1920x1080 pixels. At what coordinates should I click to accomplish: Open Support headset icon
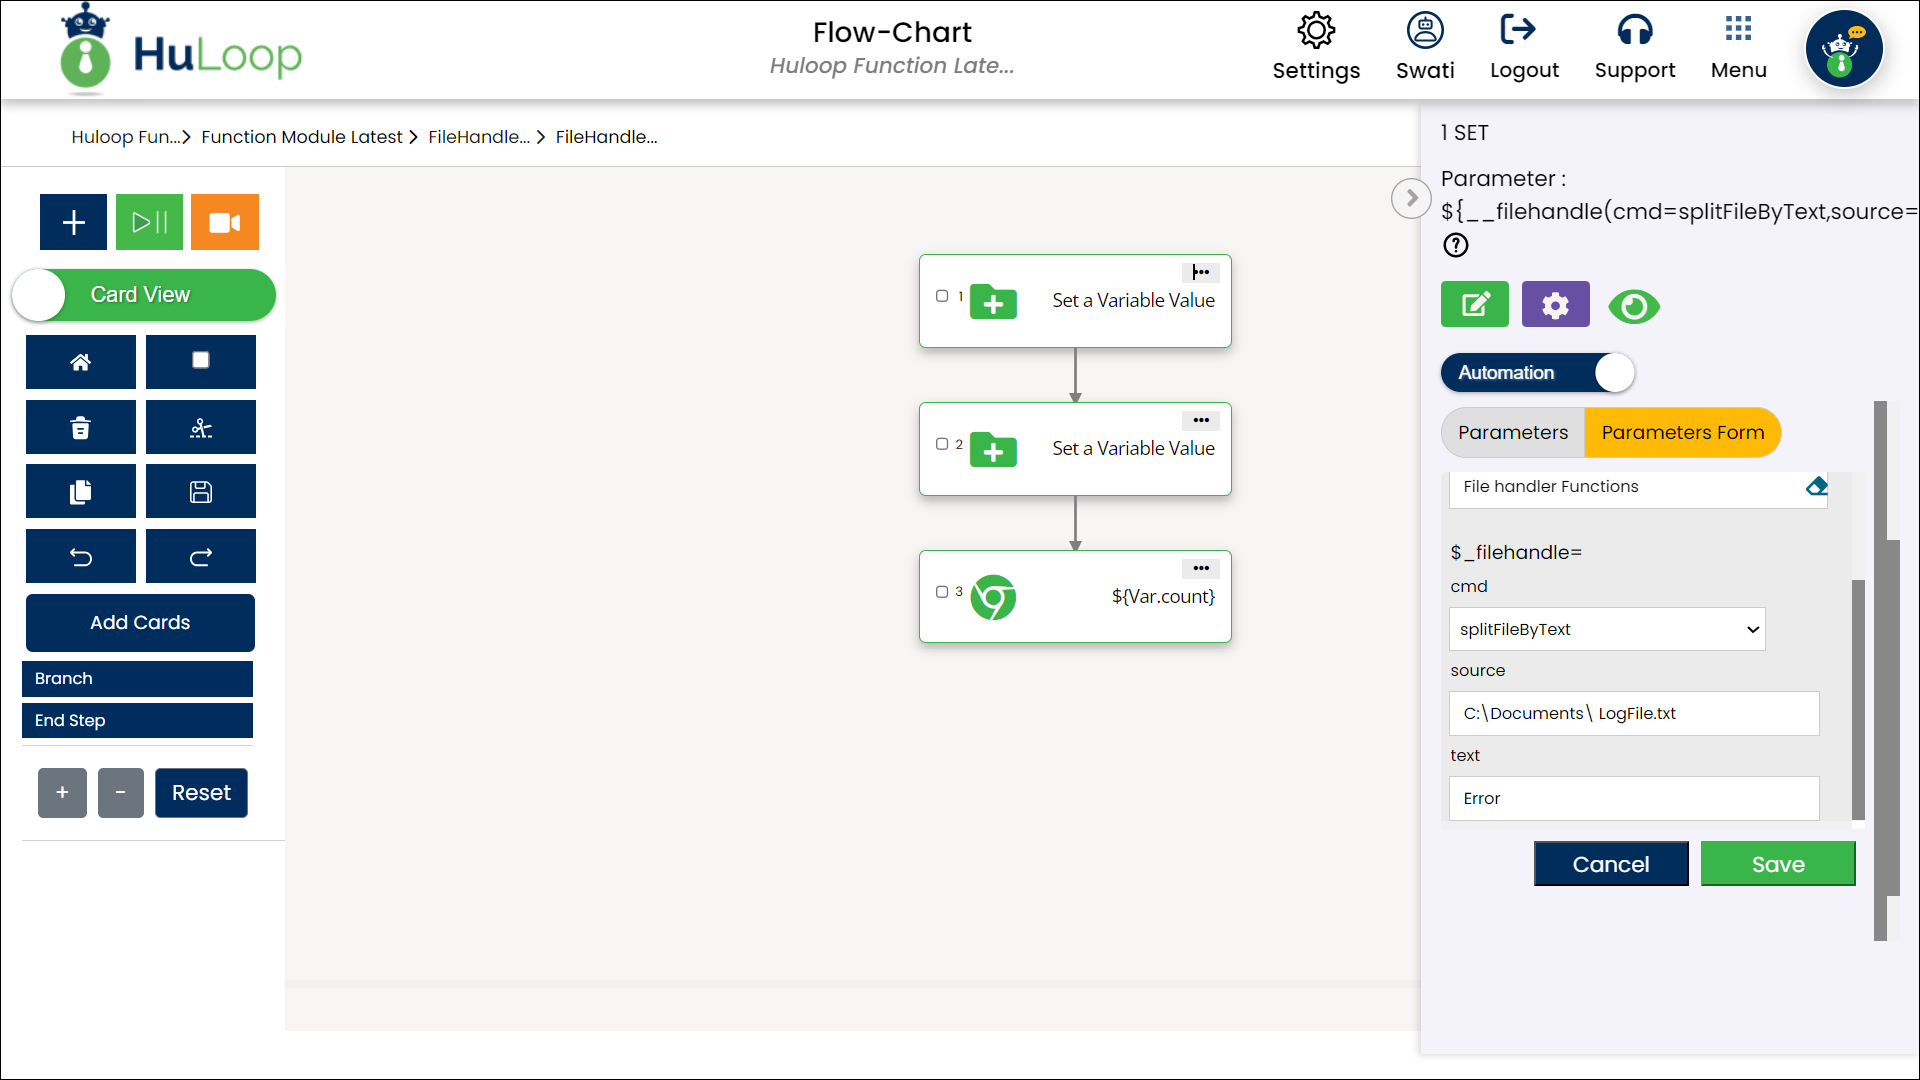(x=1635, y=31)
